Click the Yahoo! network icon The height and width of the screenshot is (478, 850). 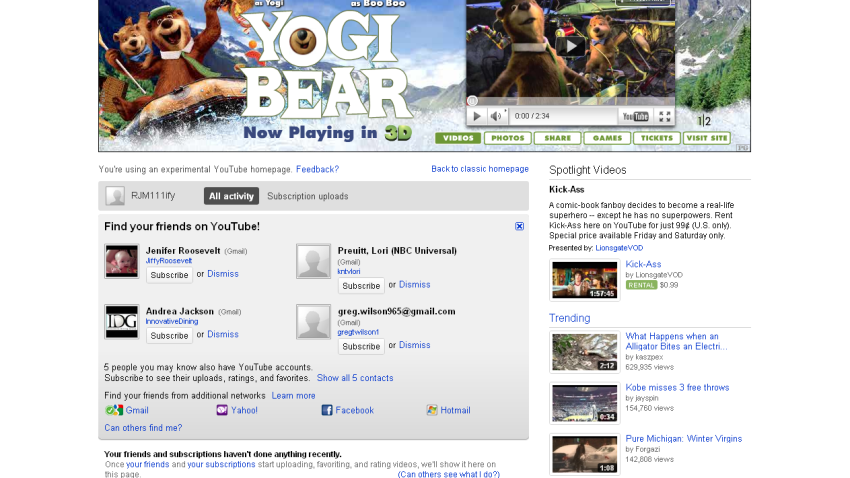(x=222, y=410)
